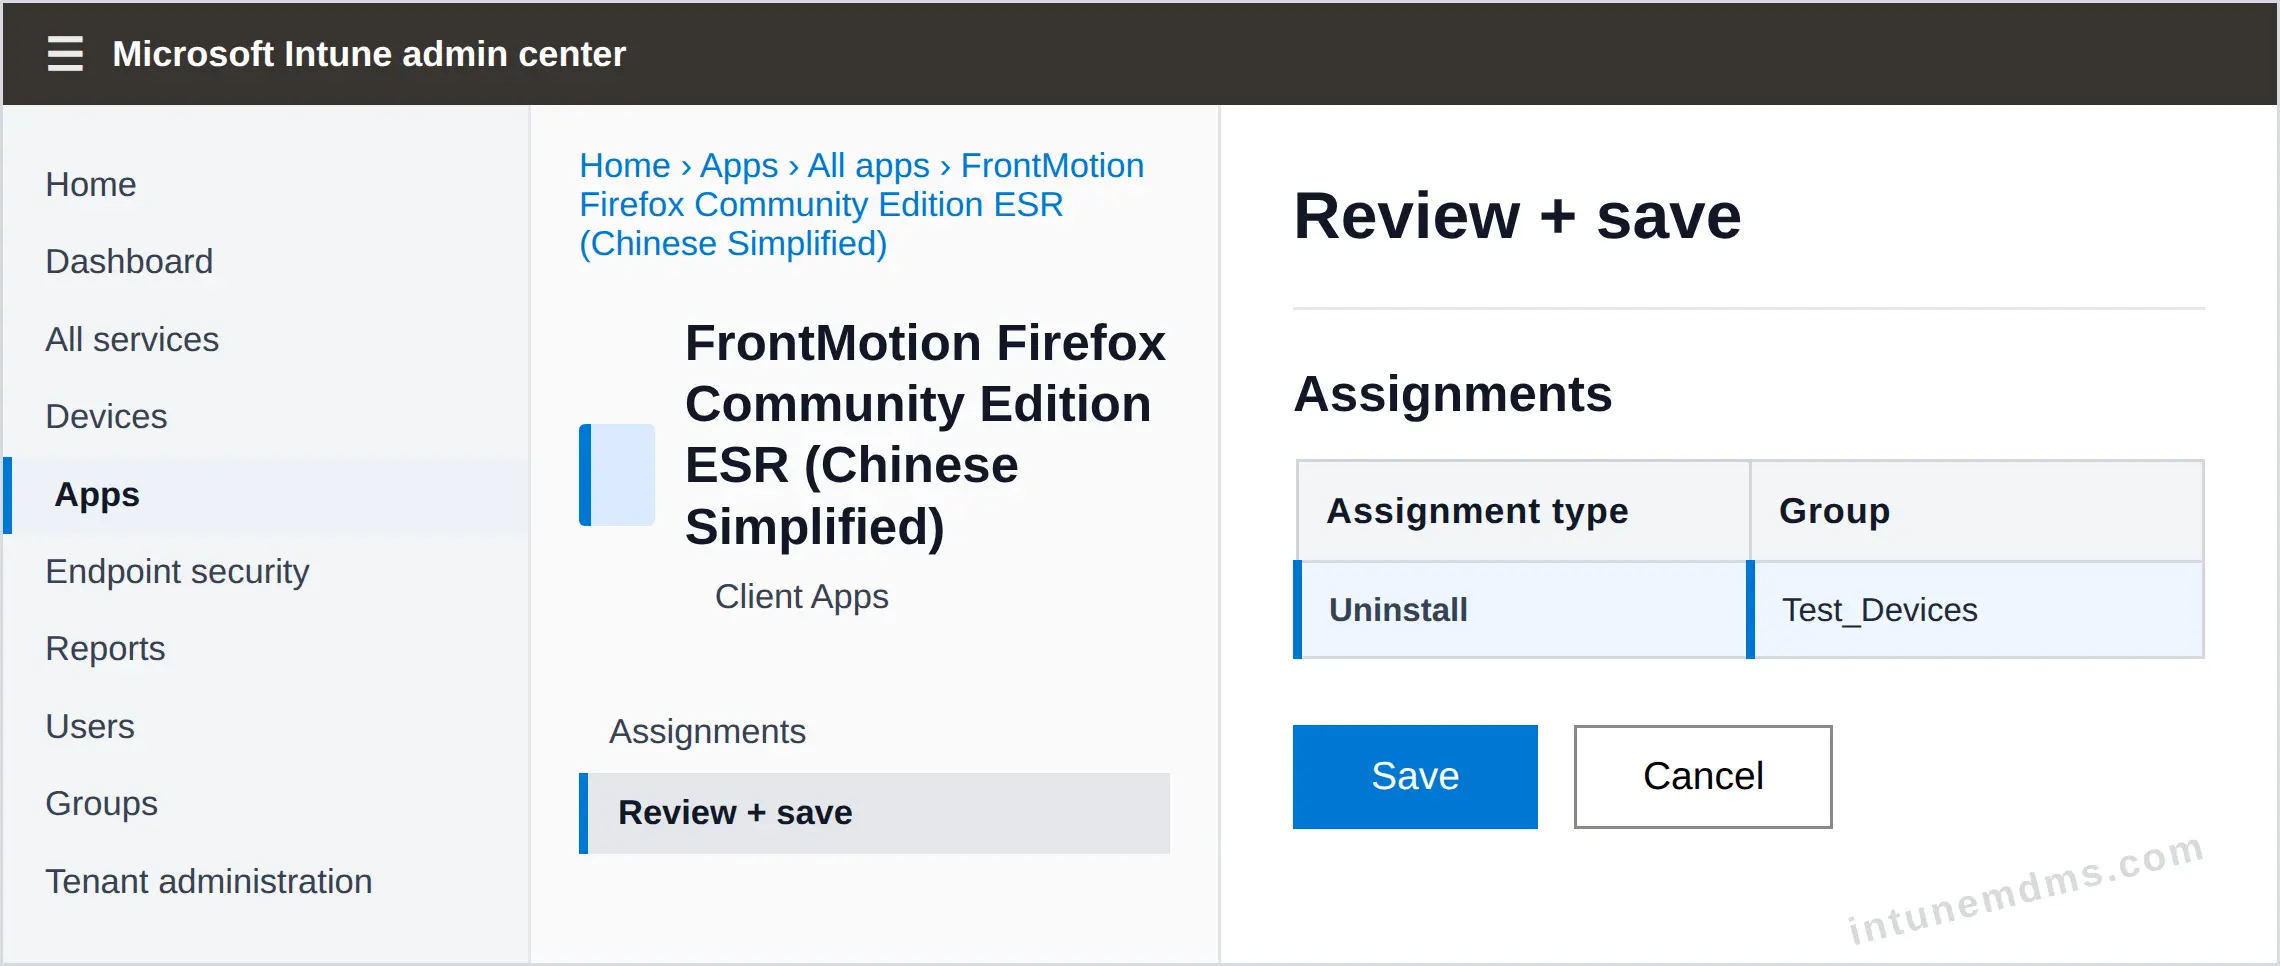Click the All apps breadcrumb link
The height and width of the screenshot is (966, 2280).
click(x=869, y=165)
